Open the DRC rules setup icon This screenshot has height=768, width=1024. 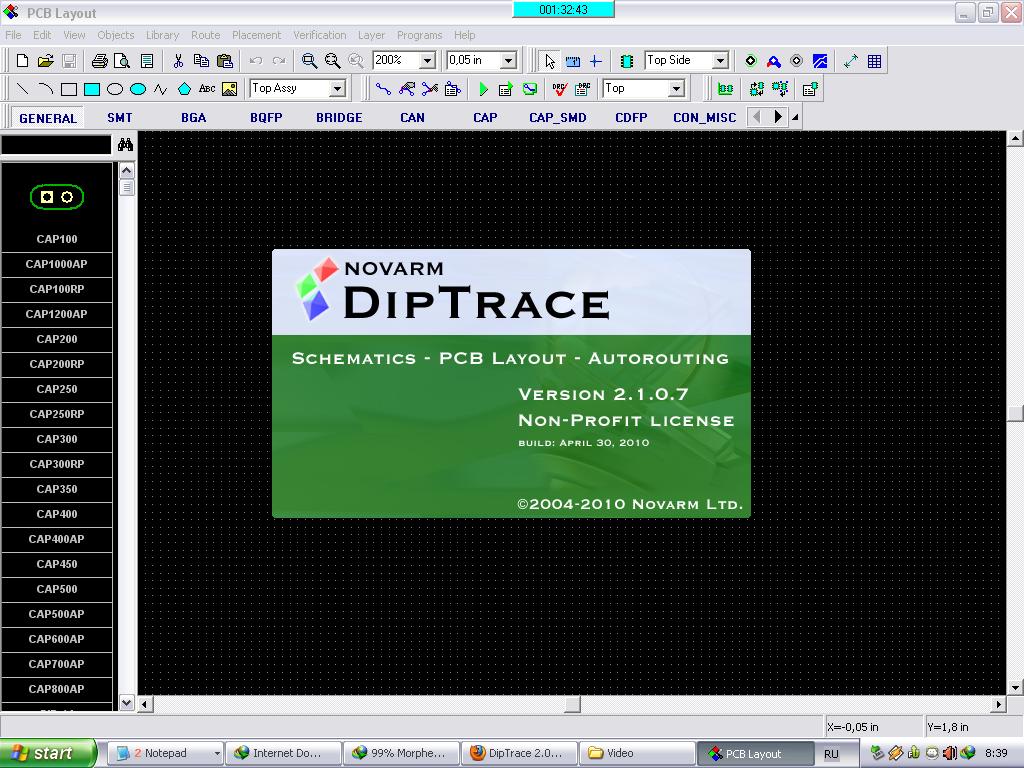coord(583,89)
